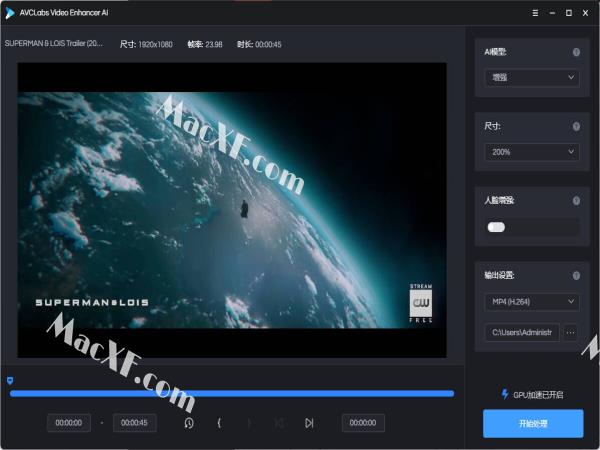Viewport: 600px width, 450px height.
Task: Click the blue playhead marker above timeline
Action: point(10,380)
